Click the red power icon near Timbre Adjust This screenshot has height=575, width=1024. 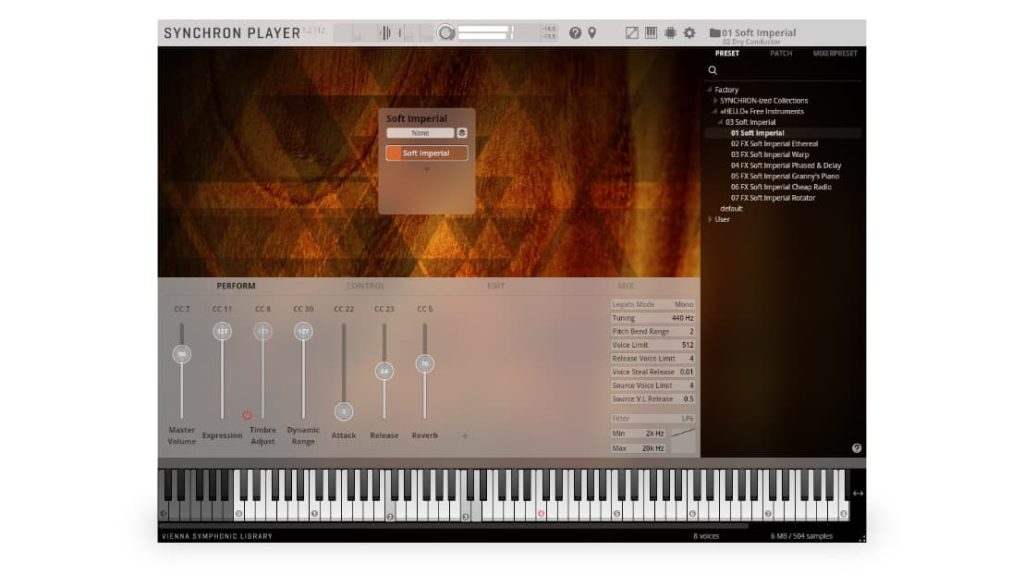[247, 414]
